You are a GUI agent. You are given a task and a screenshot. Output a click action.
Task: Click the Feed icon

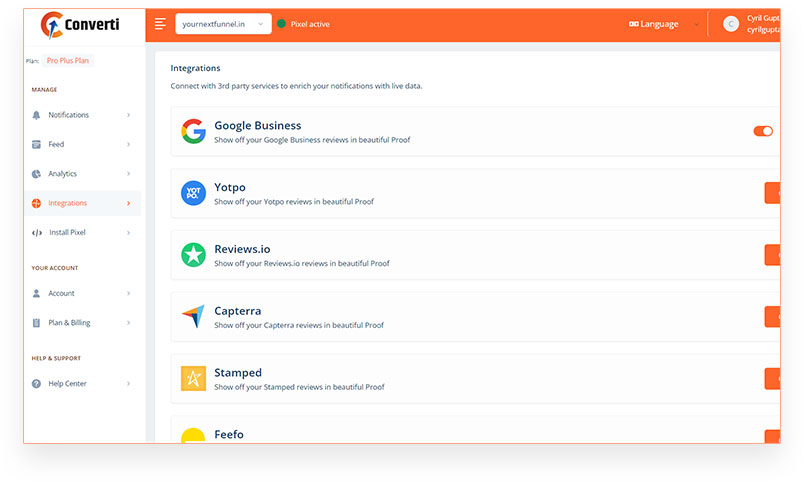36,144
